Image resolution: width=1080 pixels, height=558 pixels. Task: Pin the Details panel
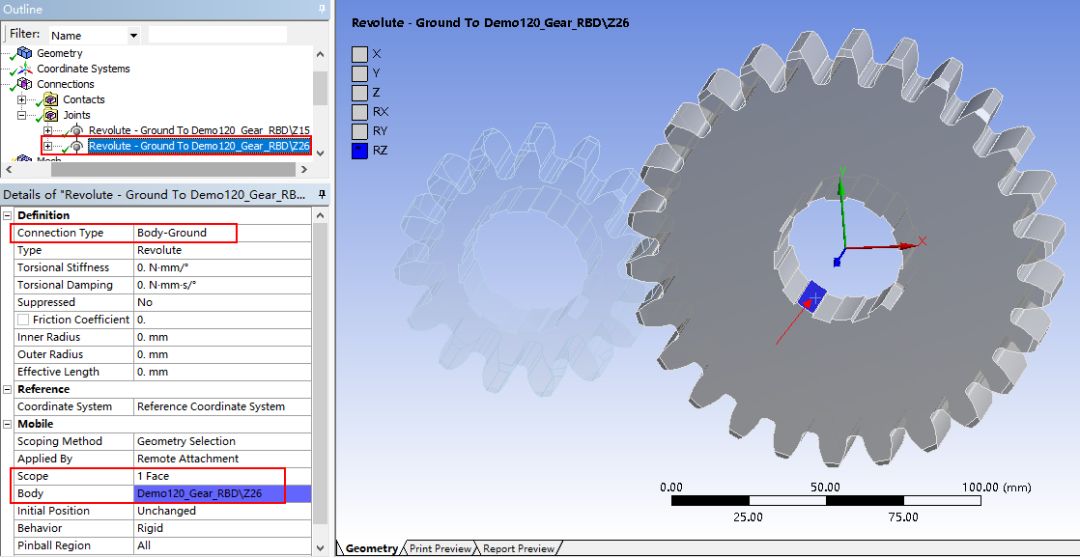click(x=322, y=195)
